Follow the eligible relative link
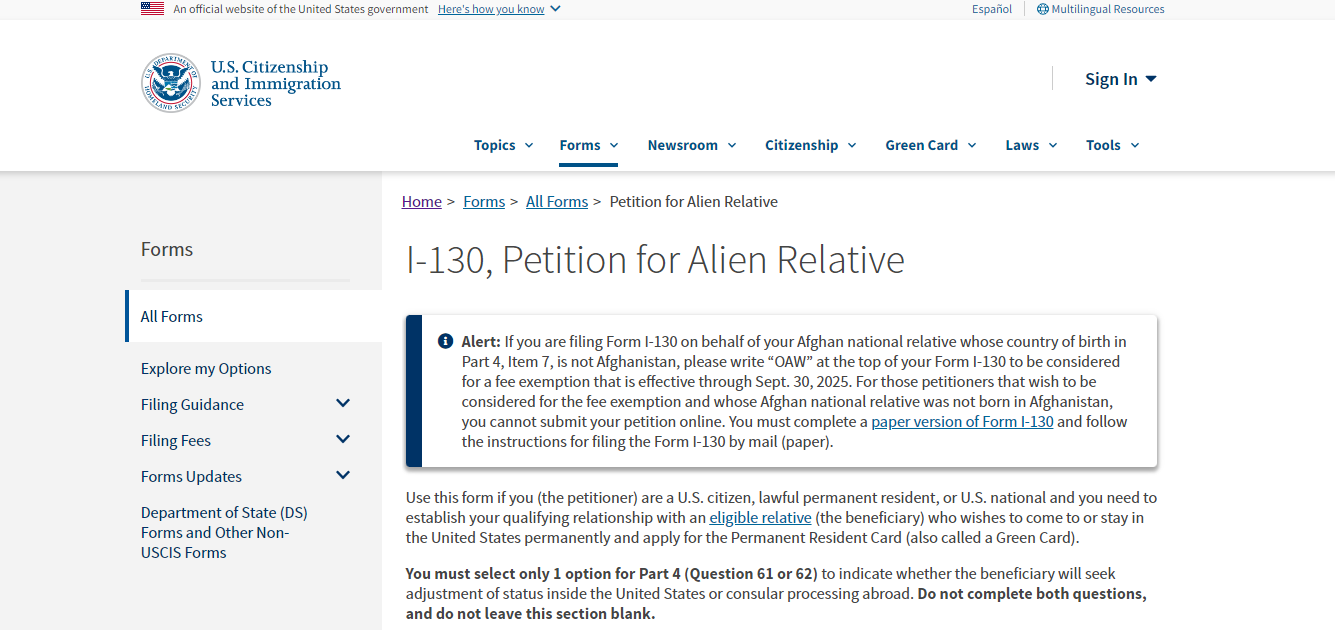Screen dimensions: 1335x630 click(x=760, y=517)
